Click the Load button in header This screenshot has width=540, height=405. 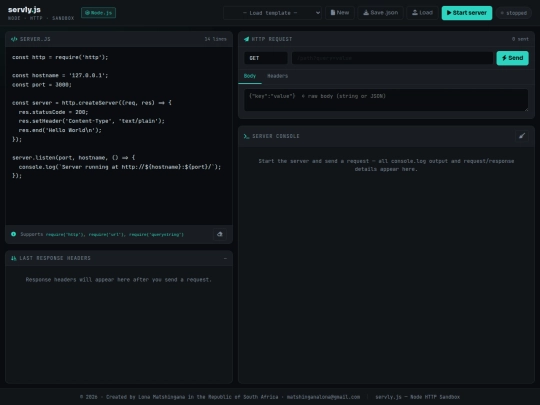pyautogui.click(x=422, y=13)
